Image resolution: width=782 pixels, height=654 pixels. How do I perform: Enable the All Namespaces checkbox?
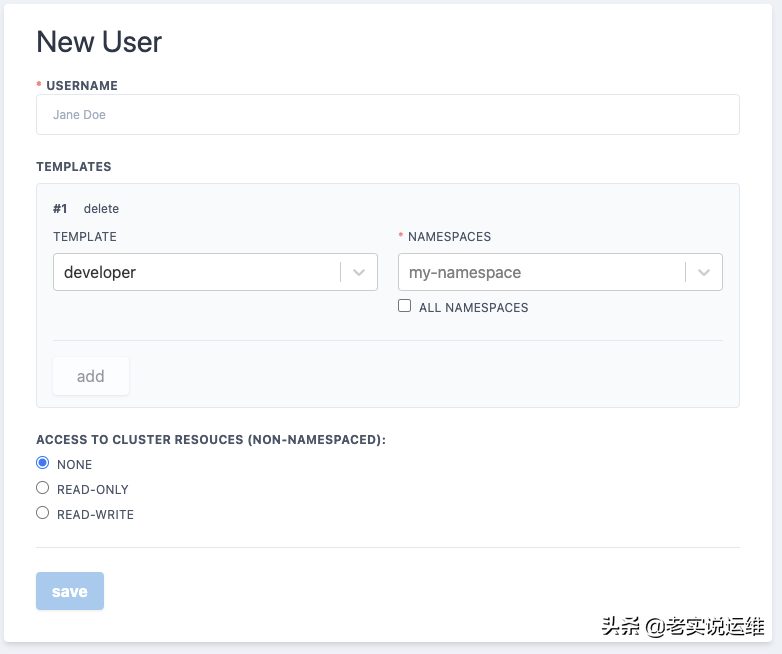[404, 306]
